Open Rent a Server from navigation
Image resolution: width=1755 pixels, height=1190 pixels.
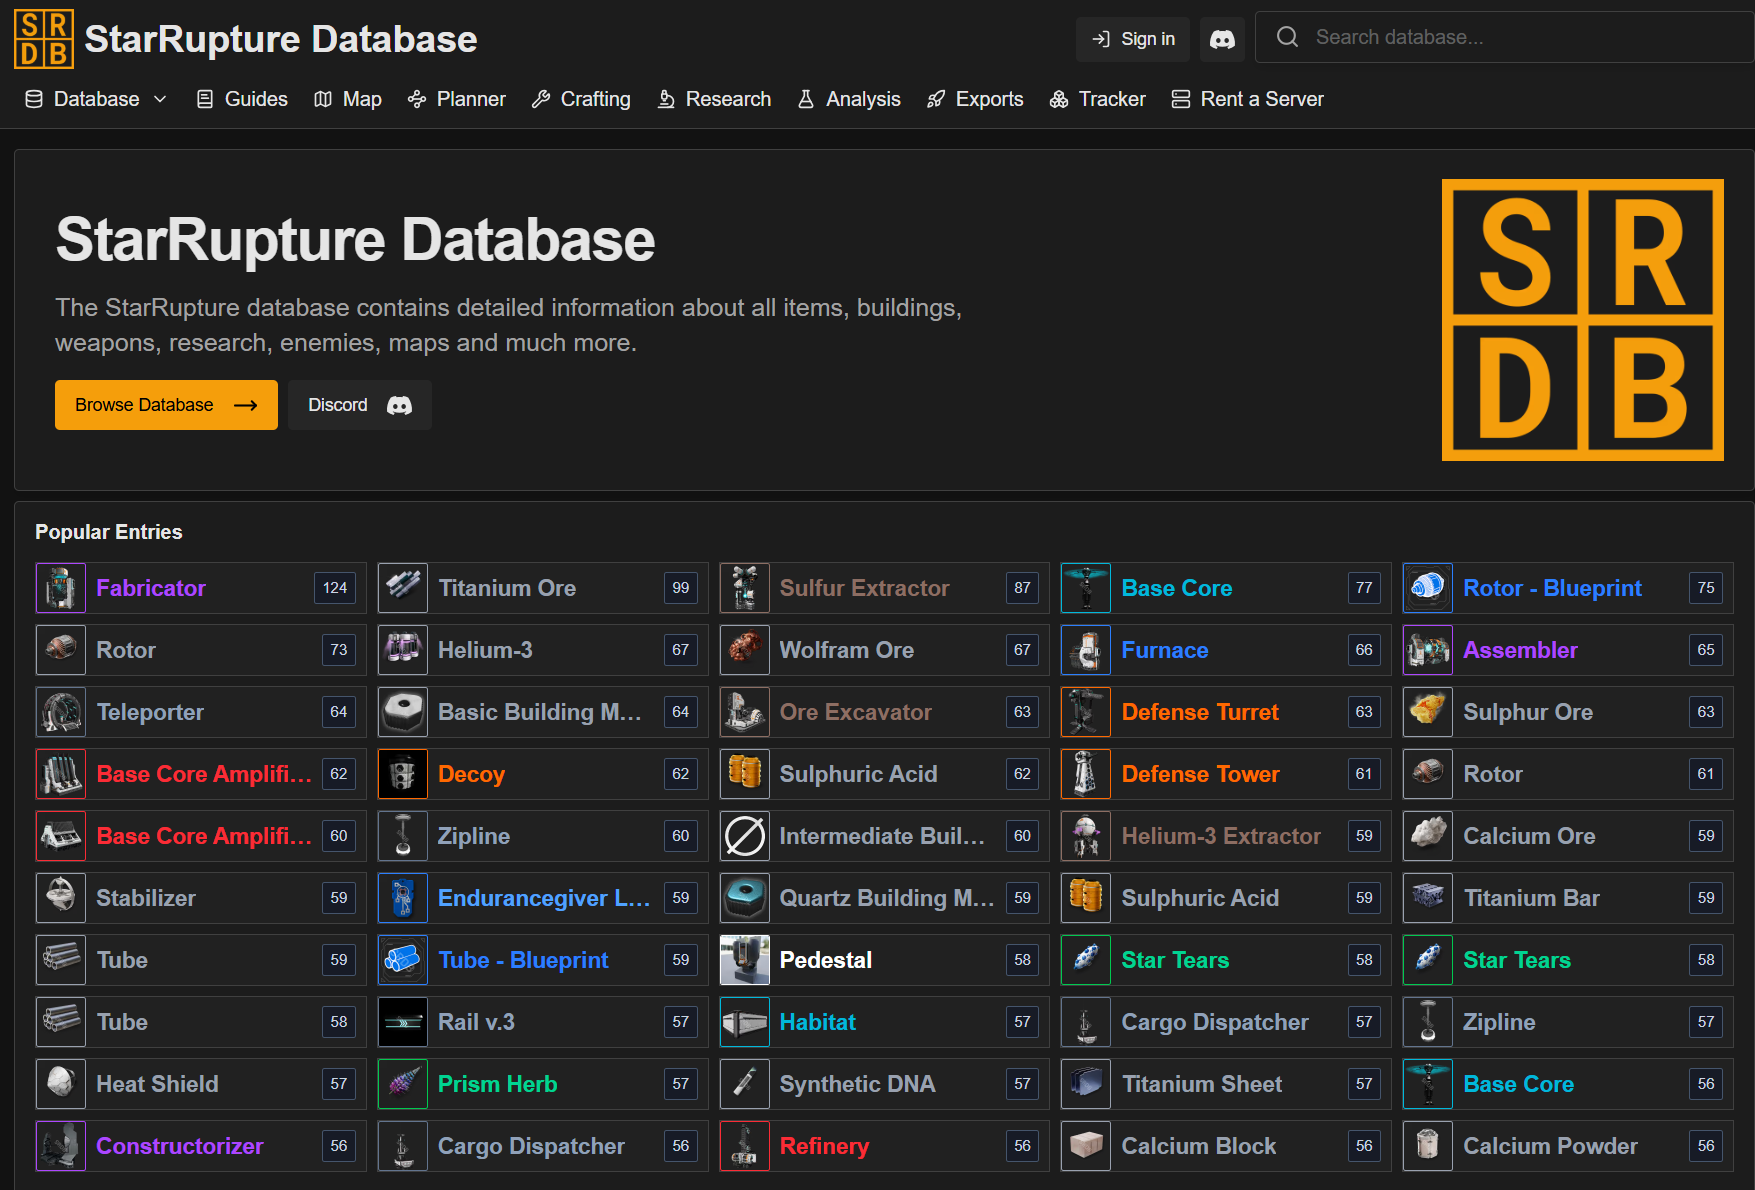click(1247, 99)
